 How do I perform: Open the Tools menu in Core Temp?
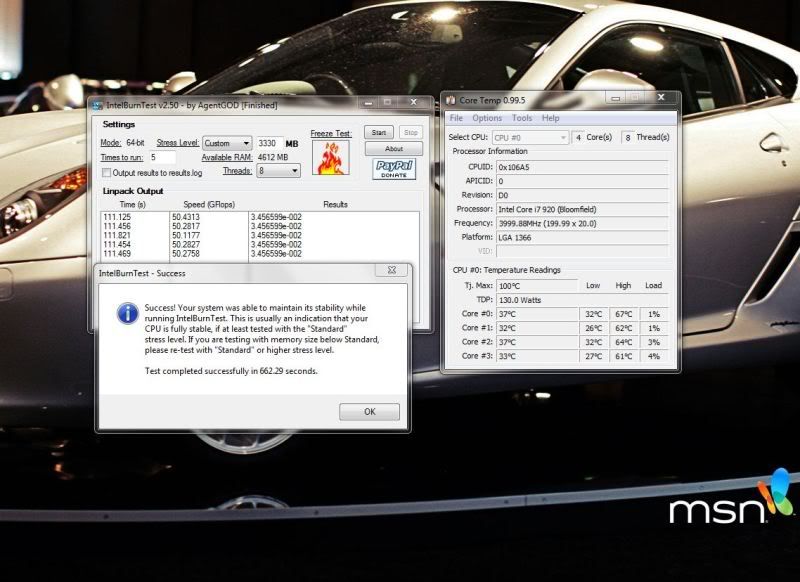[x=522, y=118]
